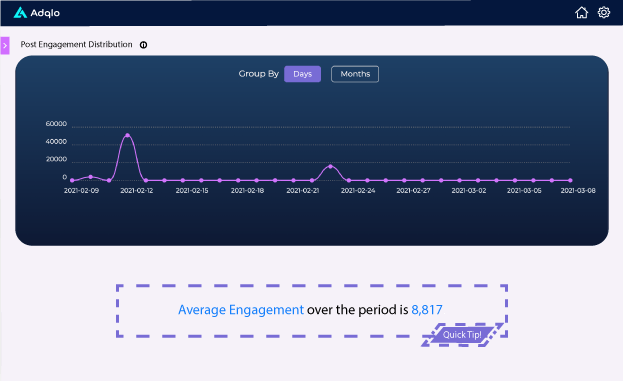Click the 2021-02-27 axis label

pos(413,191)
